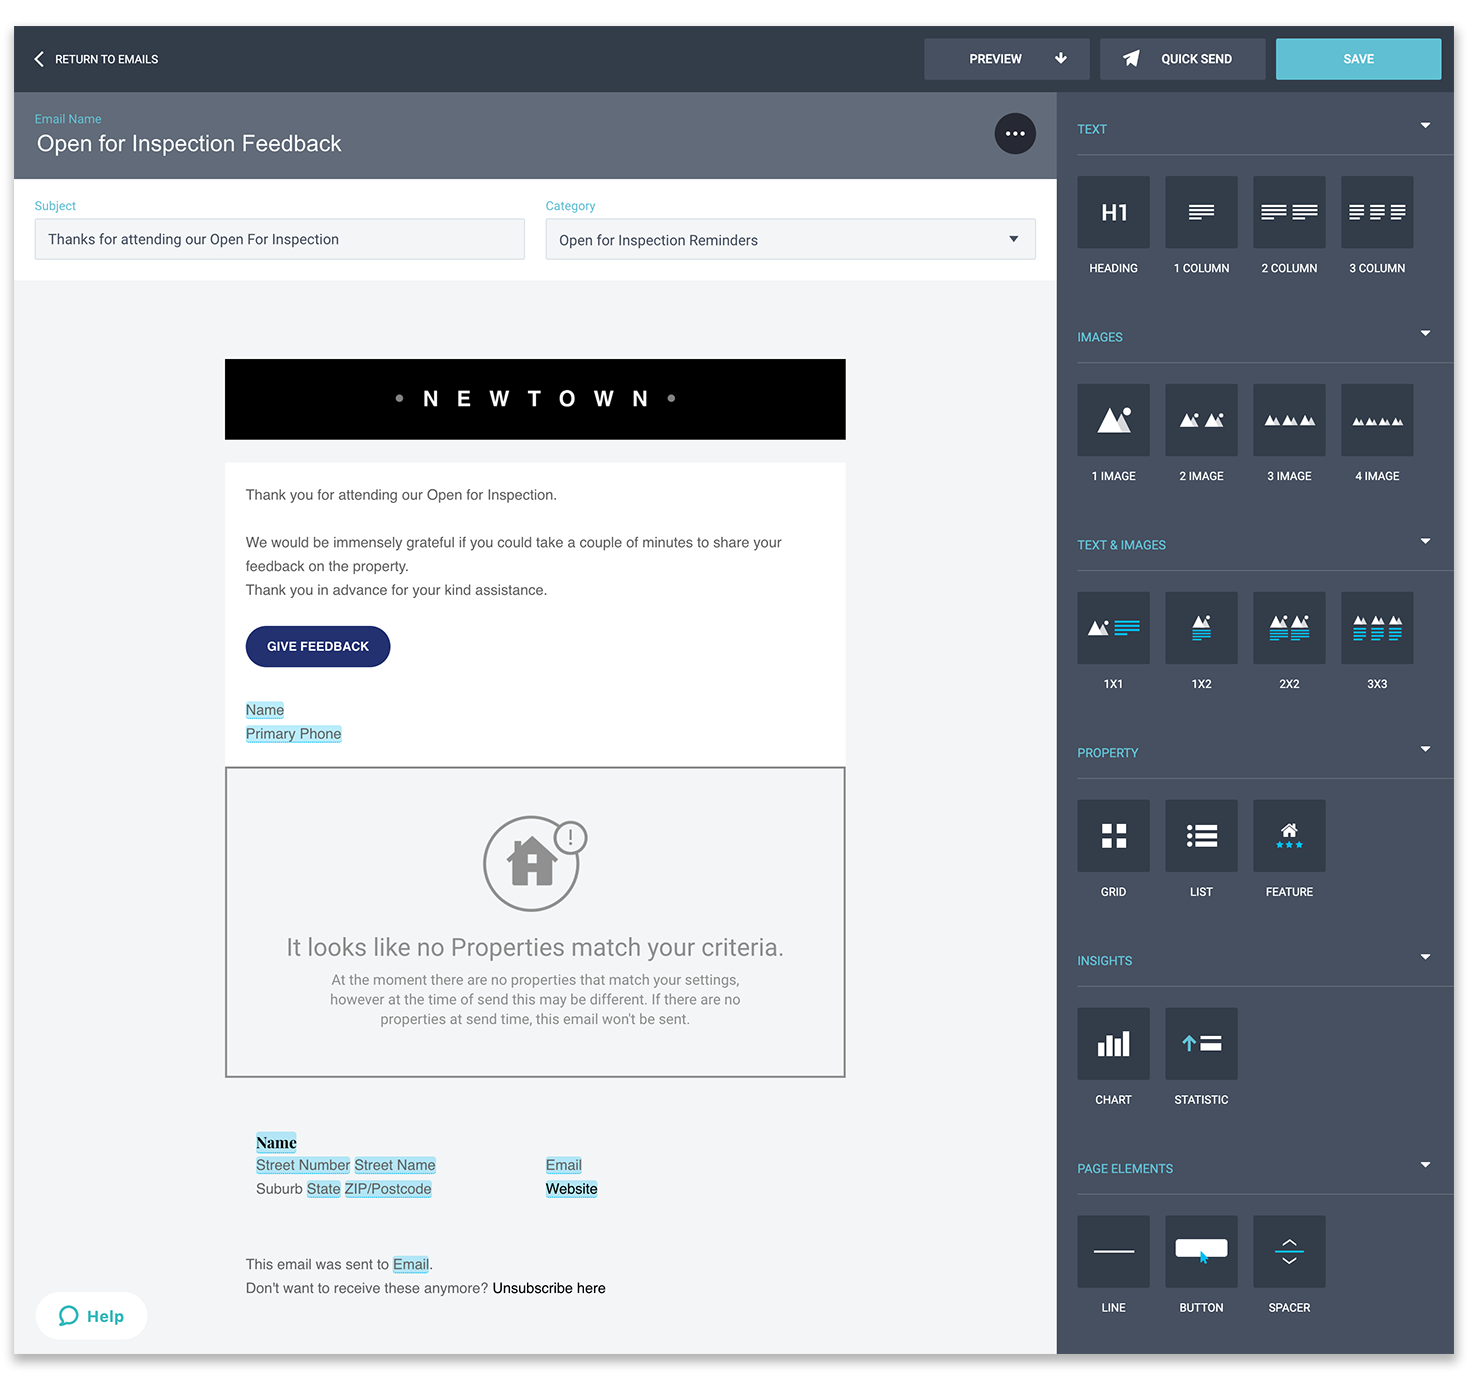Viewport: 1469px width, 1380px height.
Task: Insert the 2X2 text and image block
Action: tap(1289, 628)
